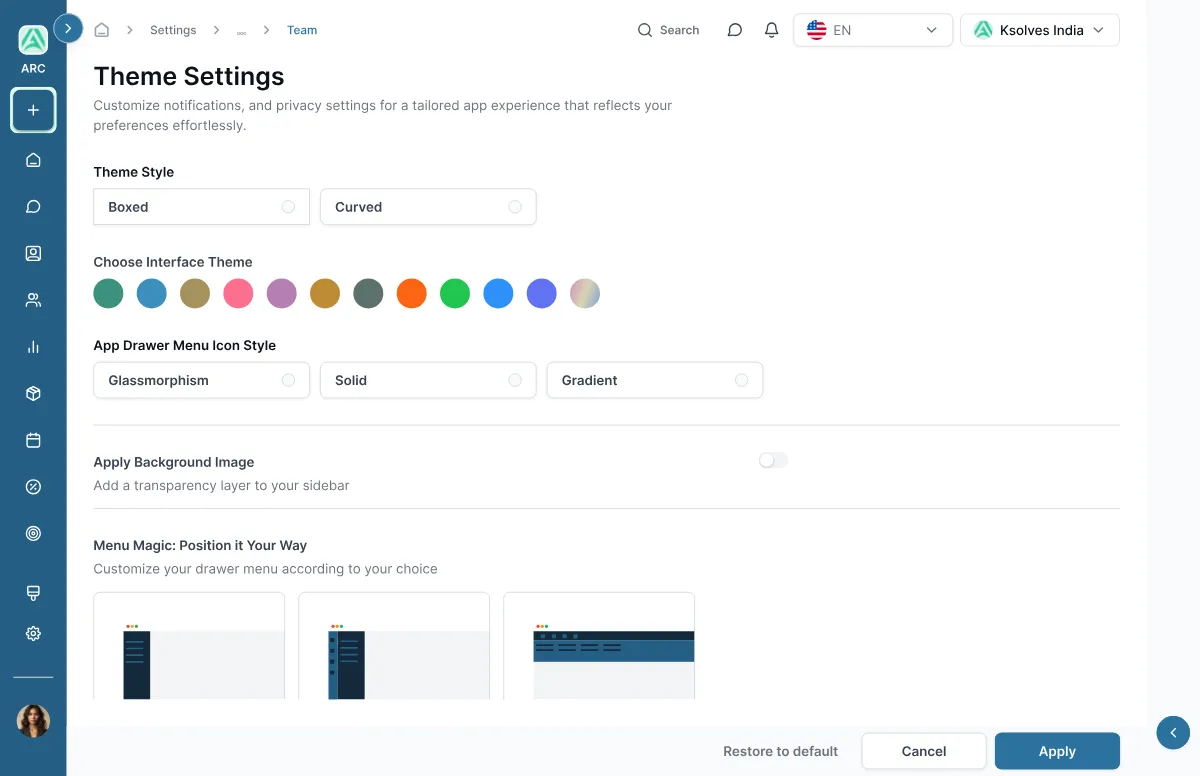Choose the left sidebar menu layout thumbnail
1200x776 pixels.
pos(189,646)
